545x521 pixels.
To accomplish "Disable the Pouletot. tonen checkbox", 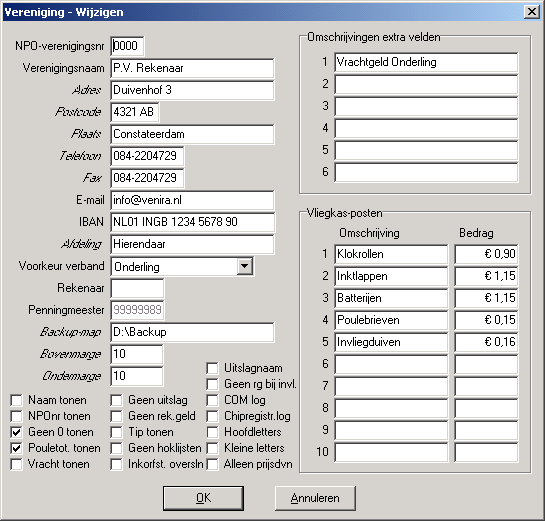I will tap(16, 448).
